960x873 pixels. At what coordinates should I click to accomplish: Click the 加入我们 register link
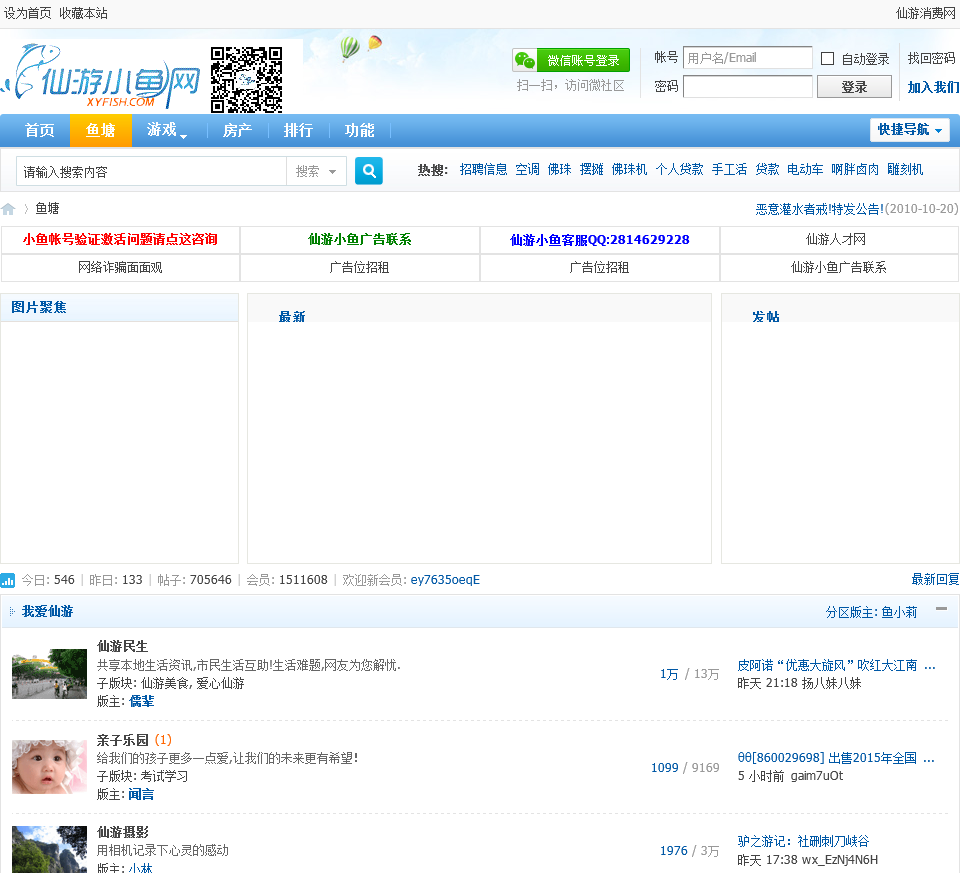pos(933,88)
